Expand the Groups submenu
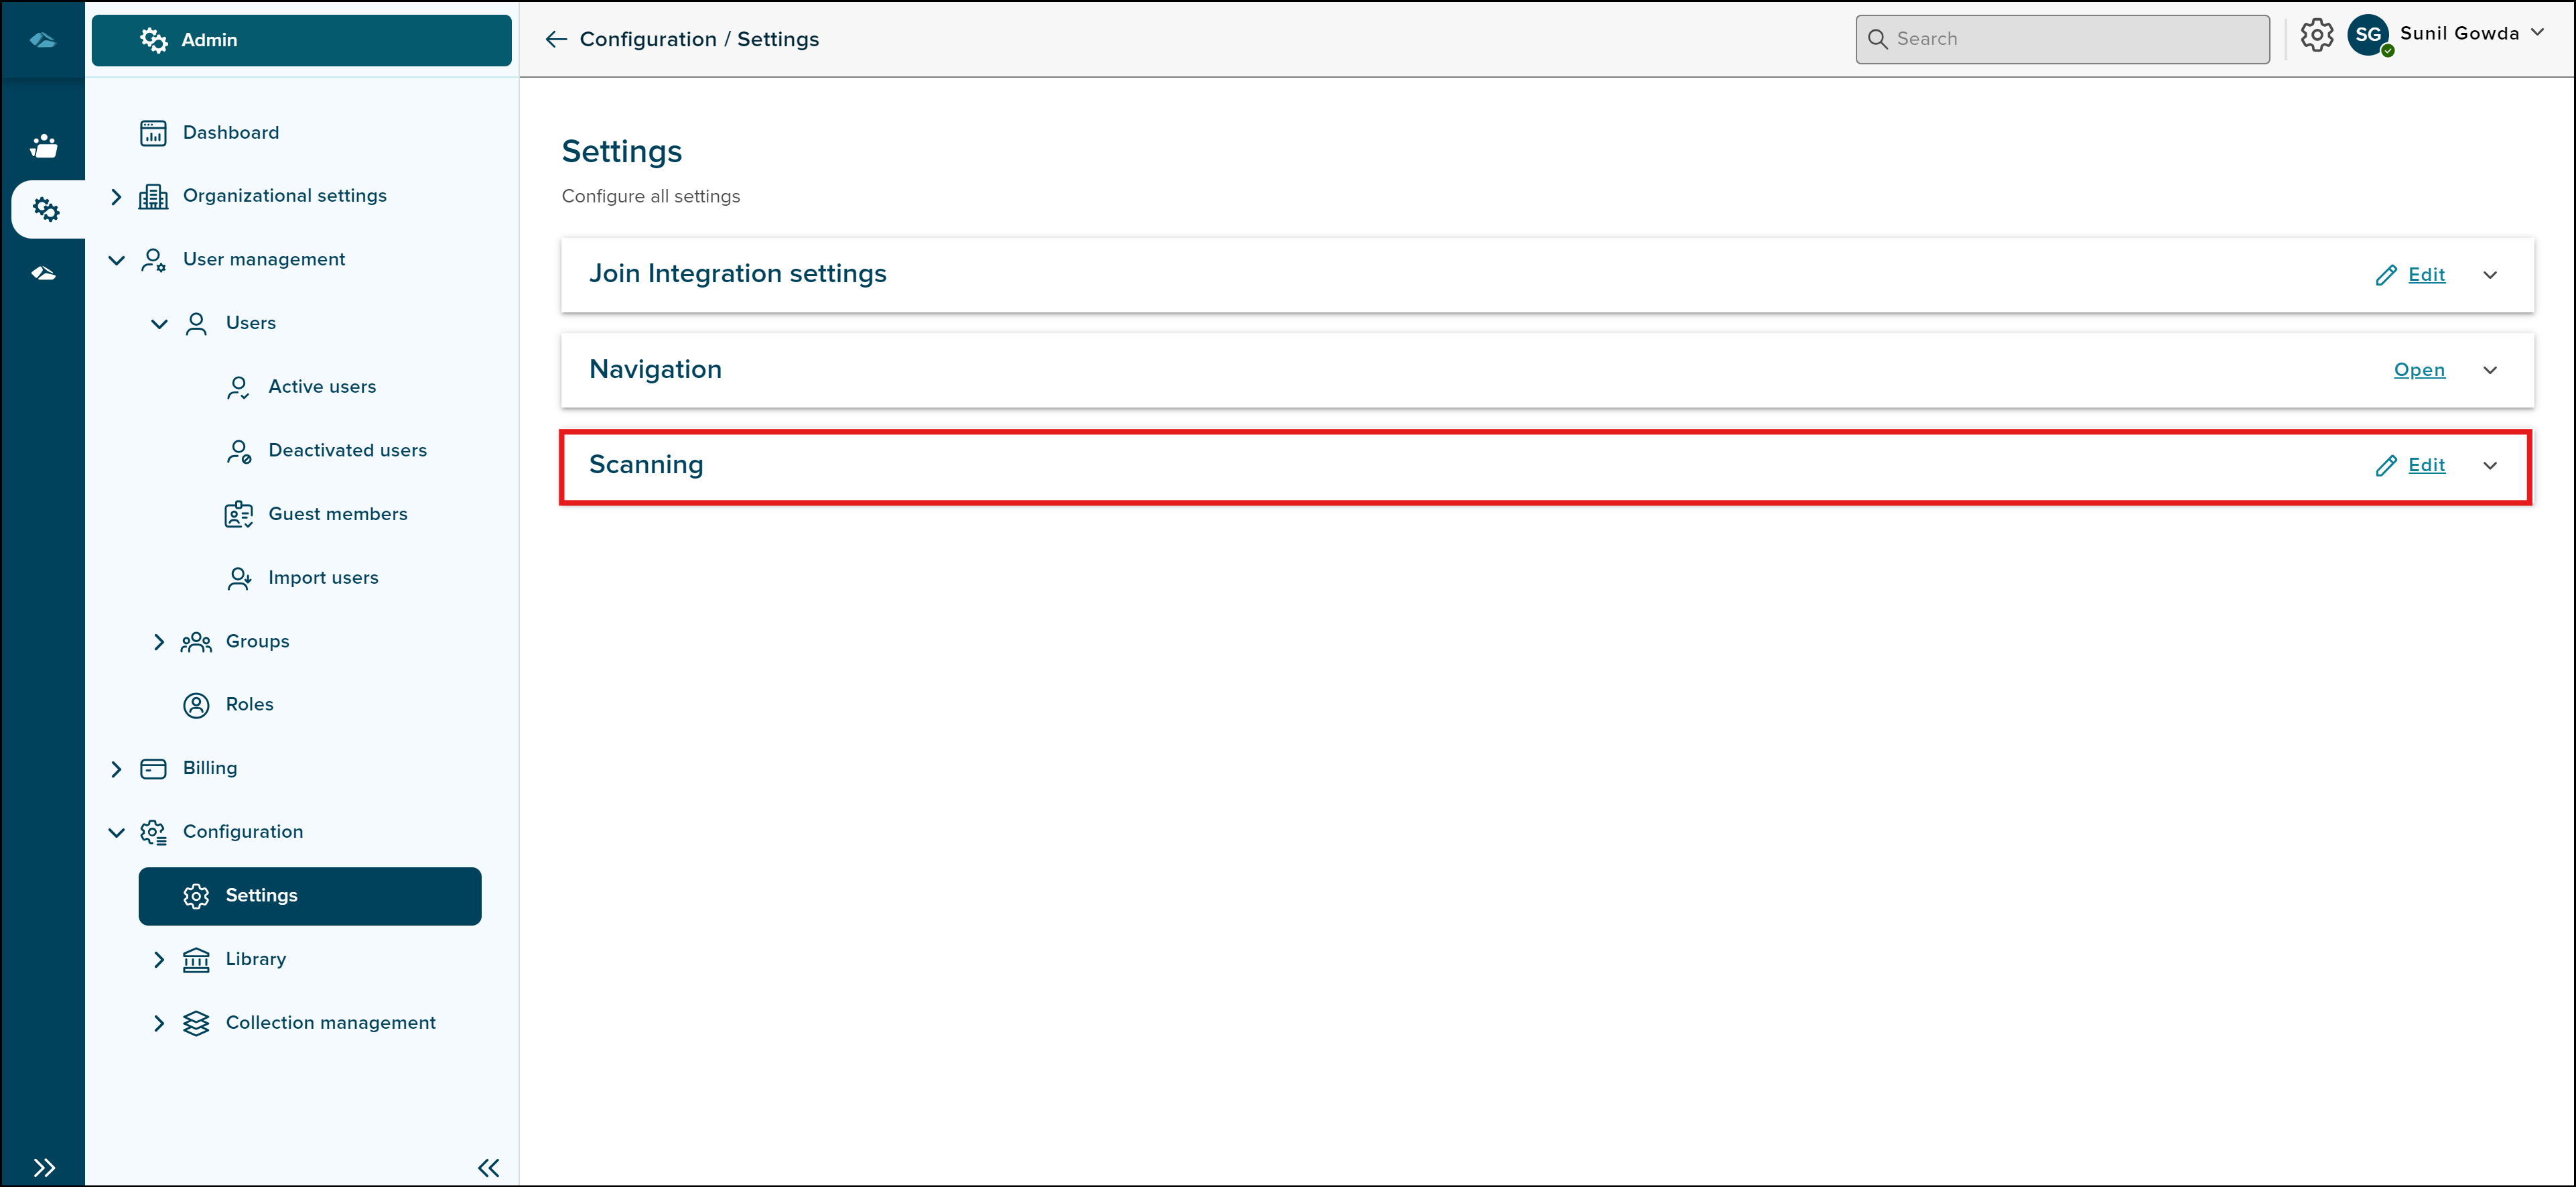Viewport: 2576px width, 1187px height. click(159, 642)
